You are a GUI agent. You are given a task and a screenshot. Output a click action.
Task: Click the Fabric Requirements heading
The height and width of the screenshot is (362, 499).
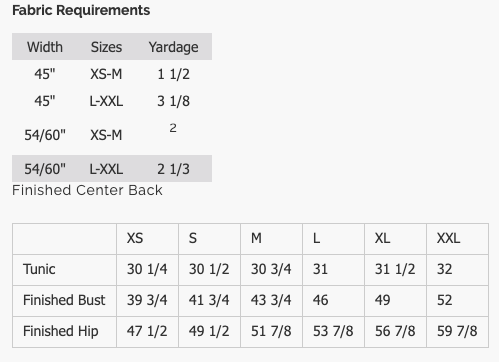coord(81,11)
